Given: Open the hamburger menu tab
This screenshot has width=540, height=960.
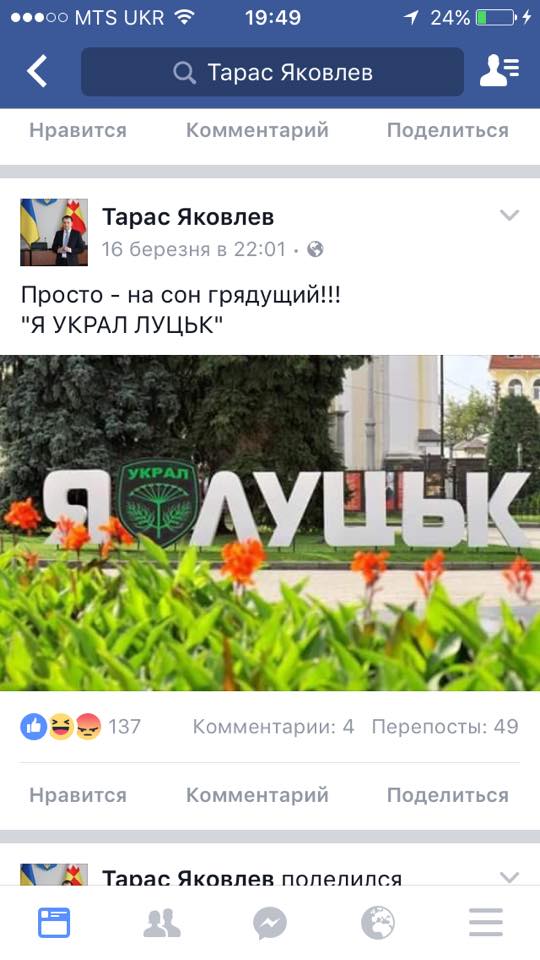Looking at the screenshot, I should coord(486,923).
